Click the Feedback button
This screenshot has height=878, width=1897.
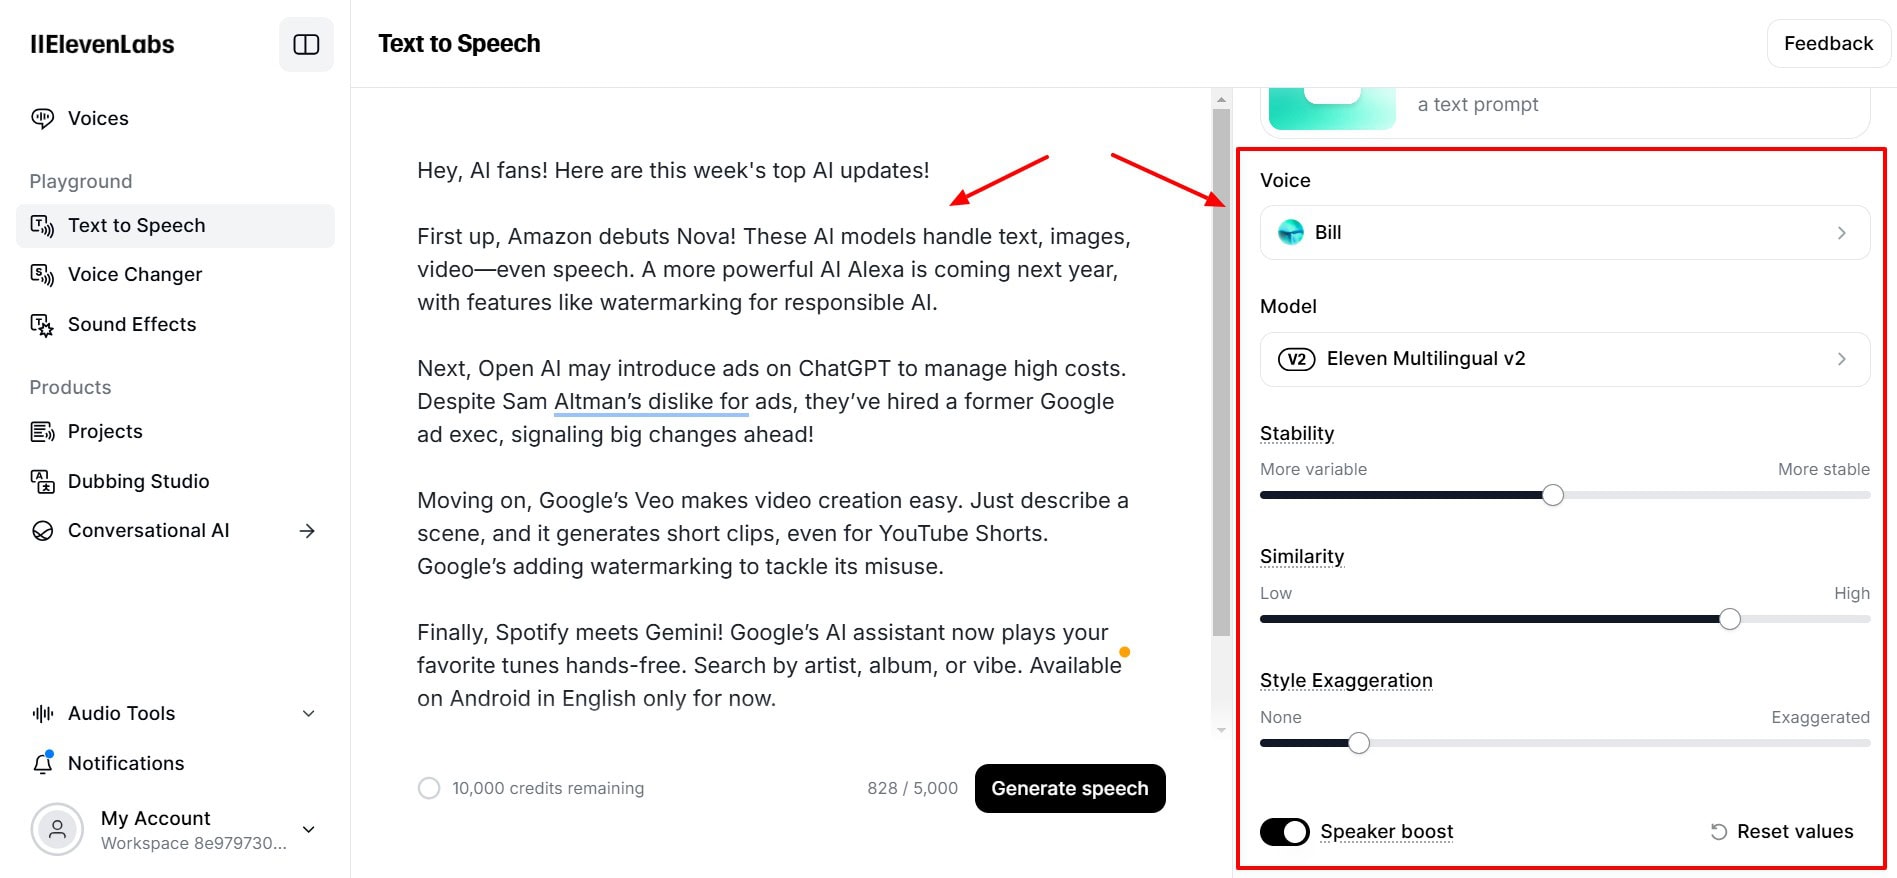click(x=1828, y=44)
